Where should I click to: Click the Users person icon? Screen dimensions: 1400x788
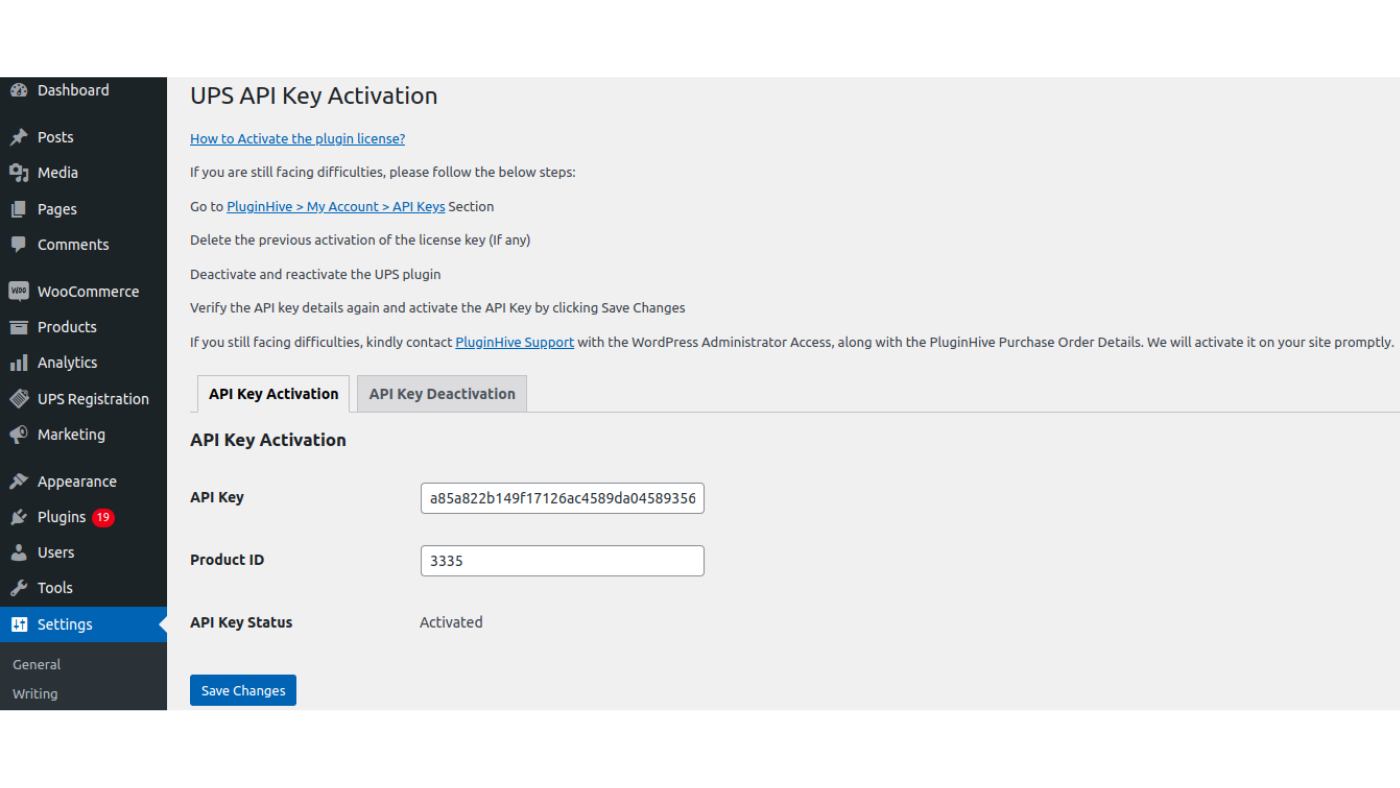coord(19,552)
